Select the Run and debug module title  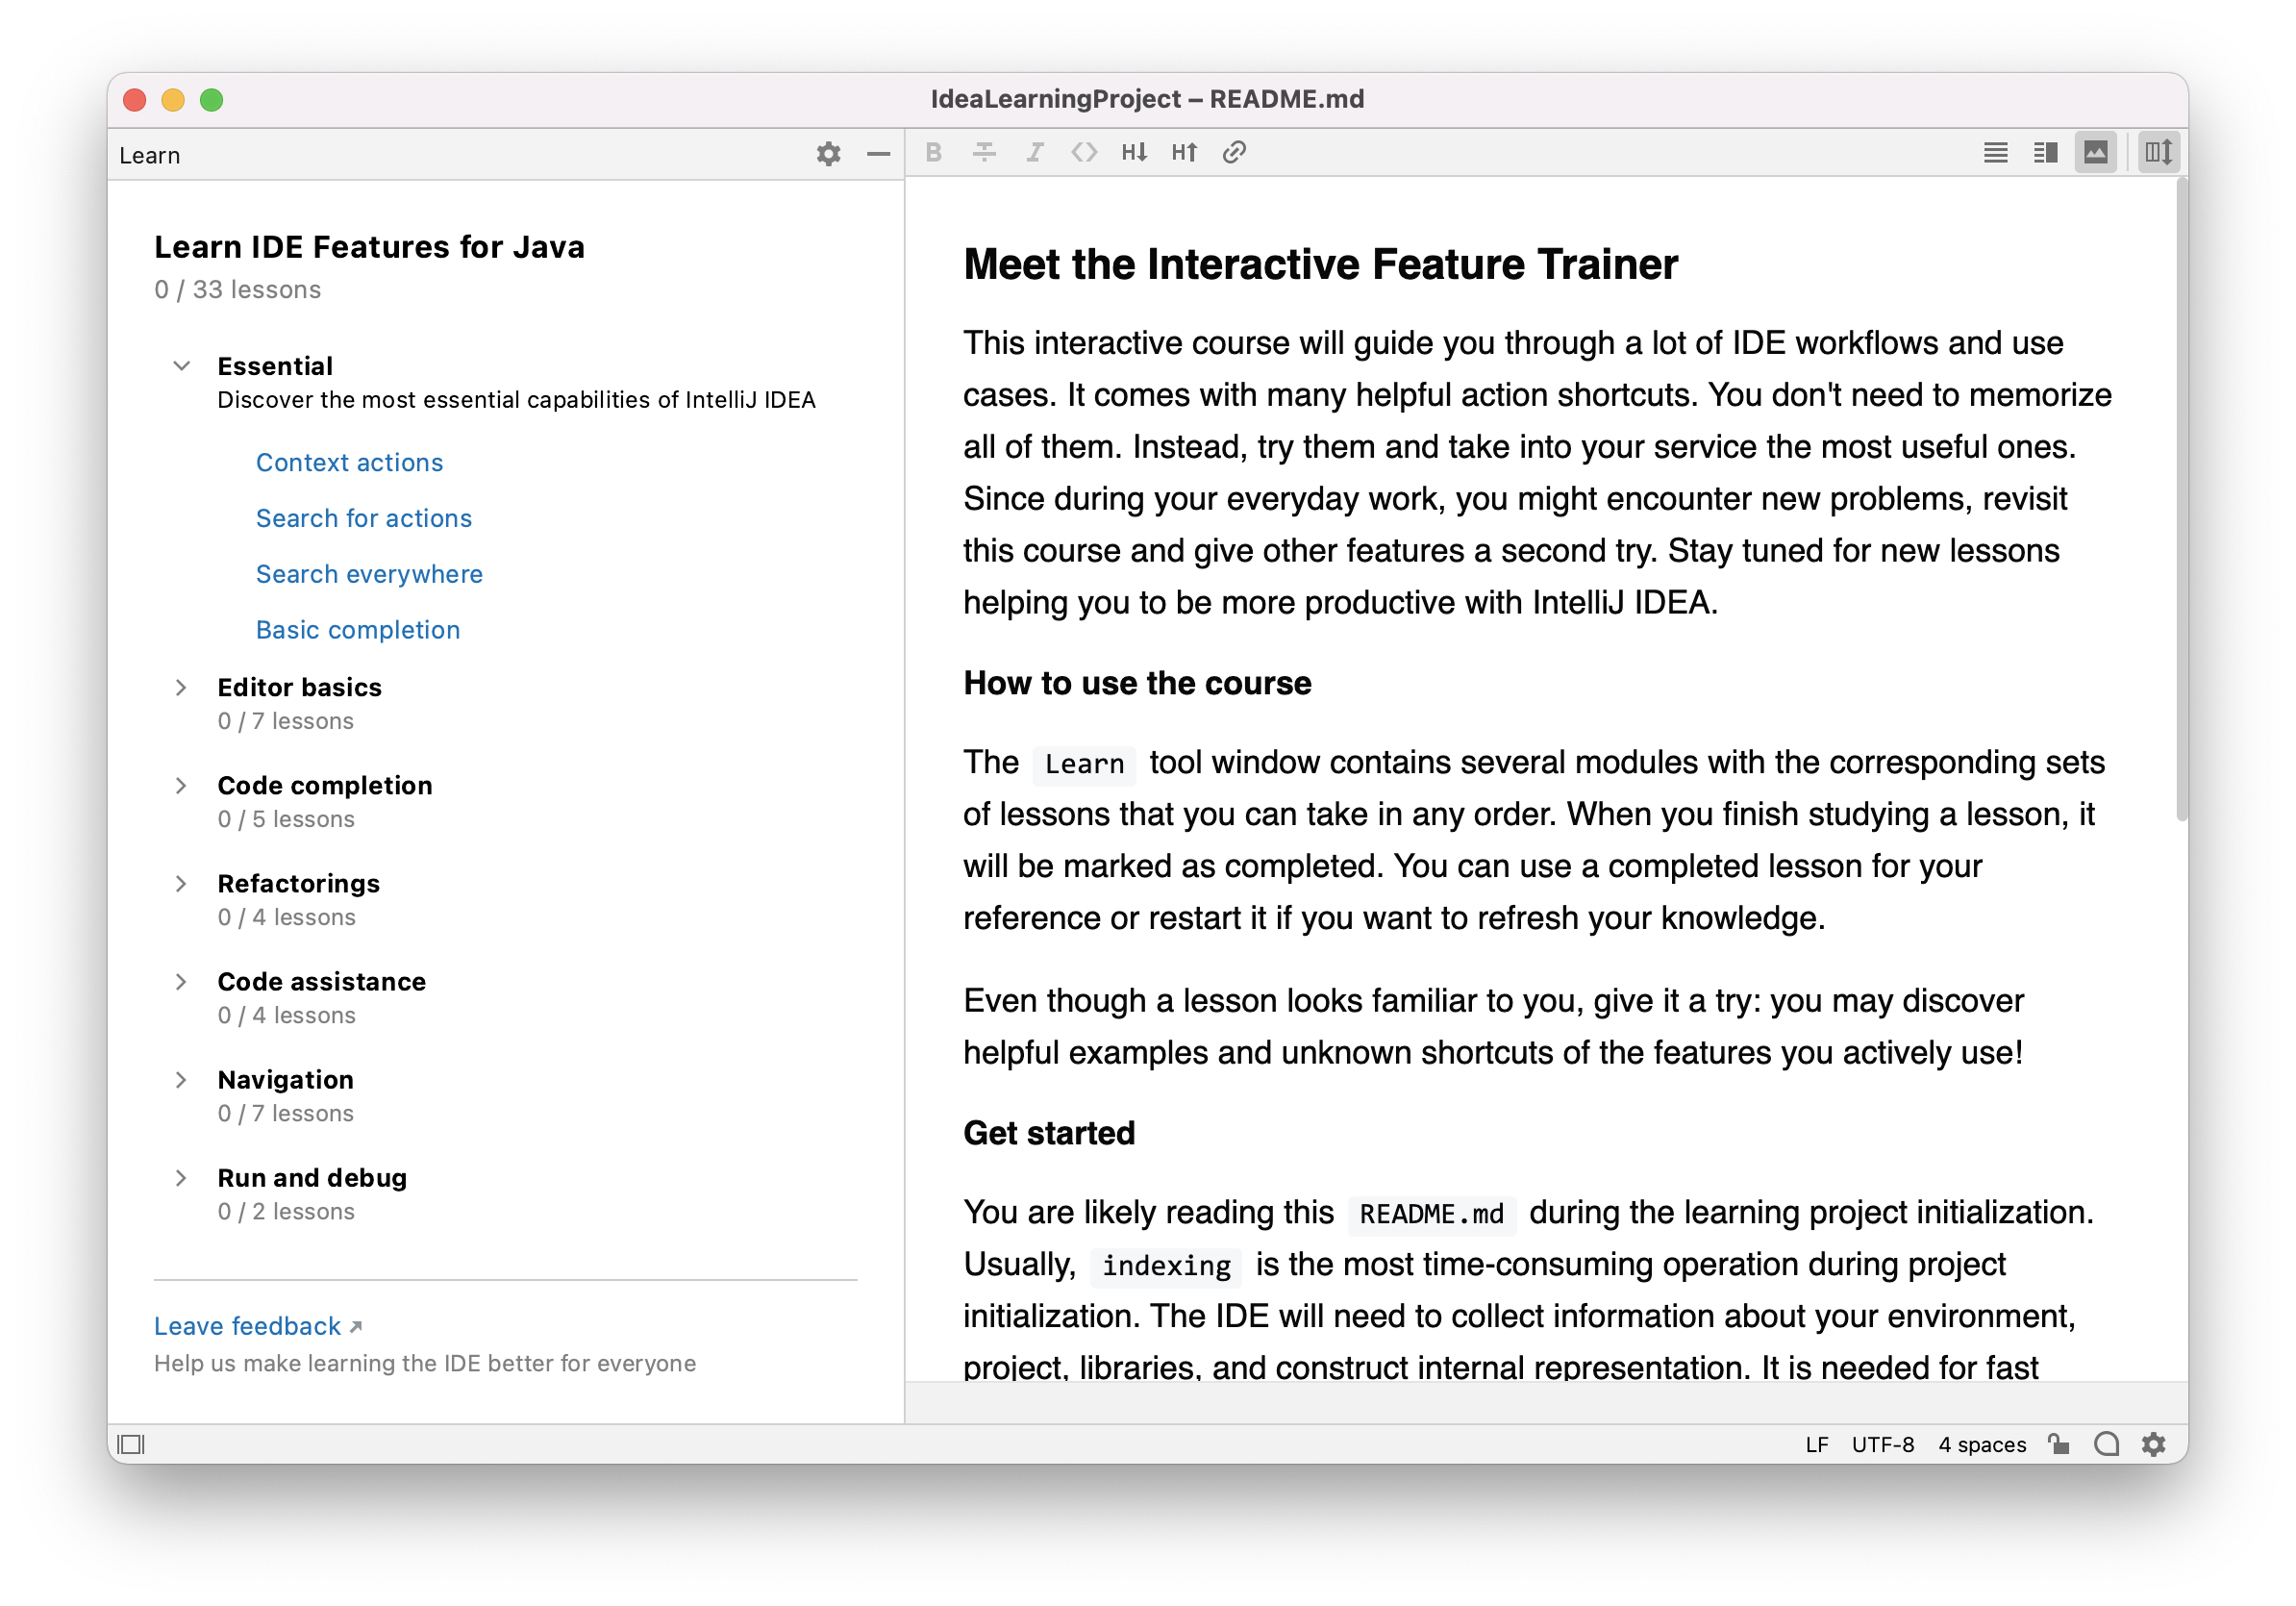tap(312, 1177)
